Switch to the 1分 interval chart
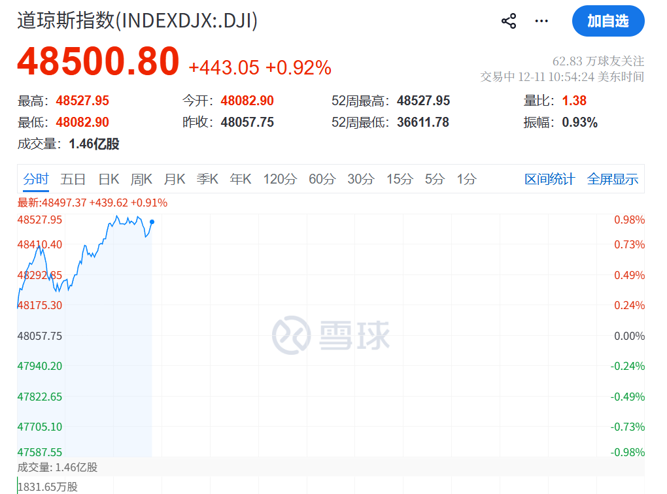This screenshot has width=667, height=494. click(x=466, y=179)
